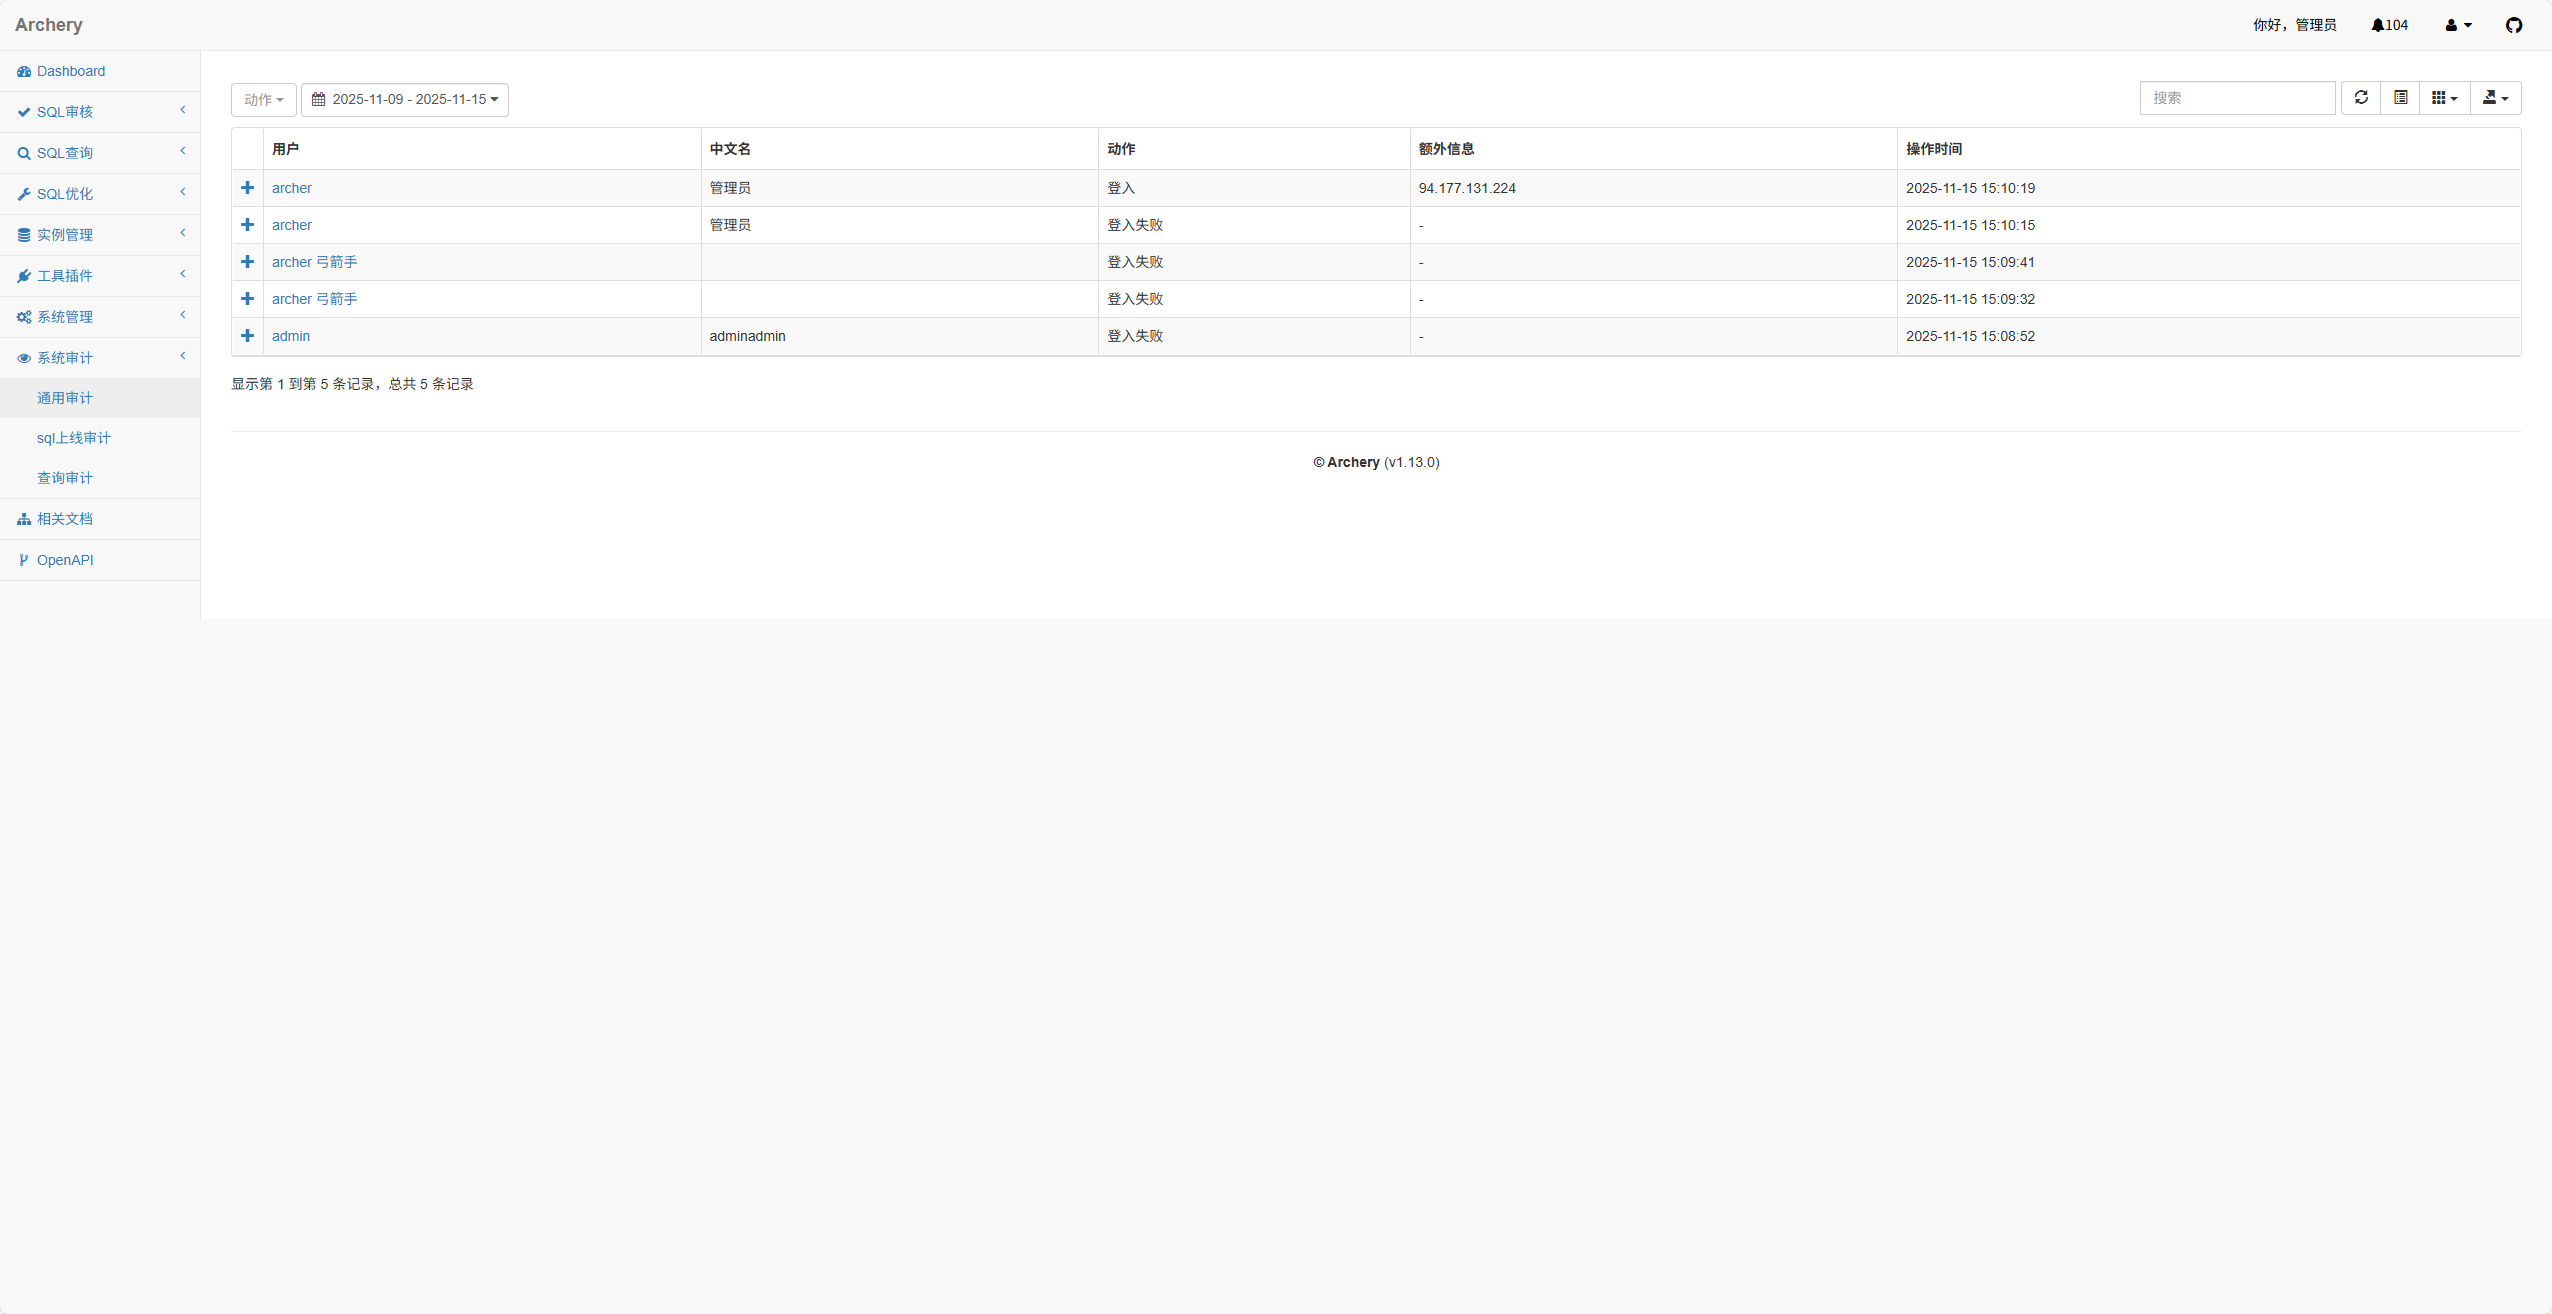This screenshot has width=2552, height=1314.
Task: Expand the SQL审核 sidebar menu
Action: coord(65,112)
